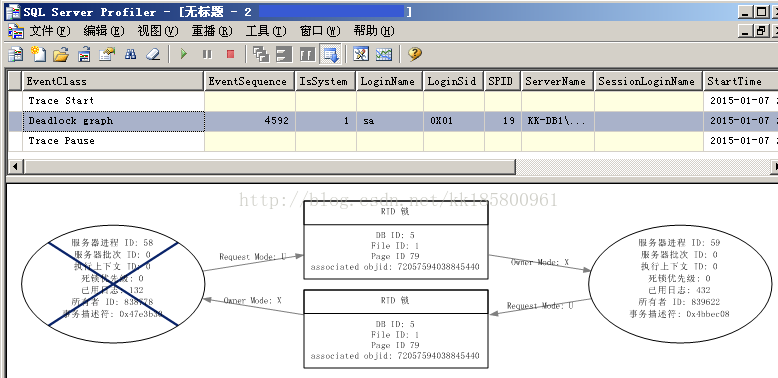
Task: Click the Request Mode: U label near process 58
Action: click(x=253, y=257)
